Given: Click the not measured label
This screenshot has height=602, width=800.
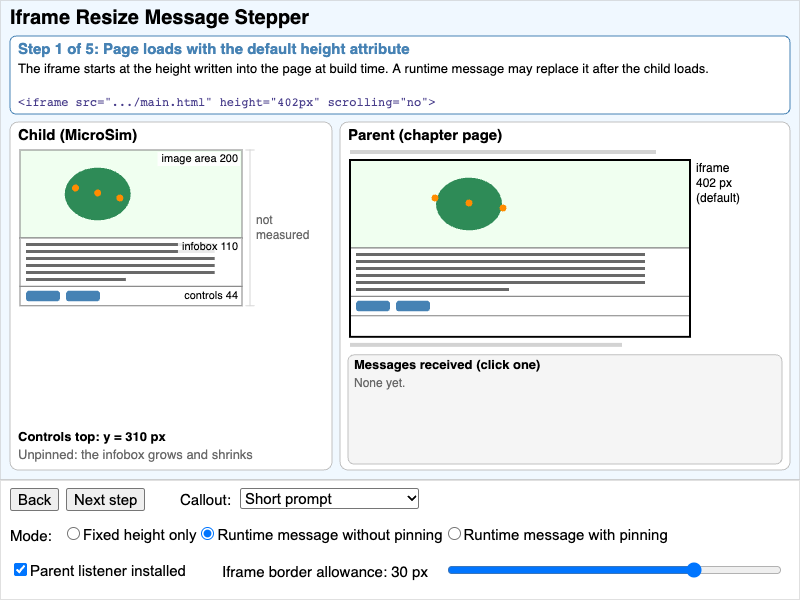Looking at the screenshot, I should 282,227.
